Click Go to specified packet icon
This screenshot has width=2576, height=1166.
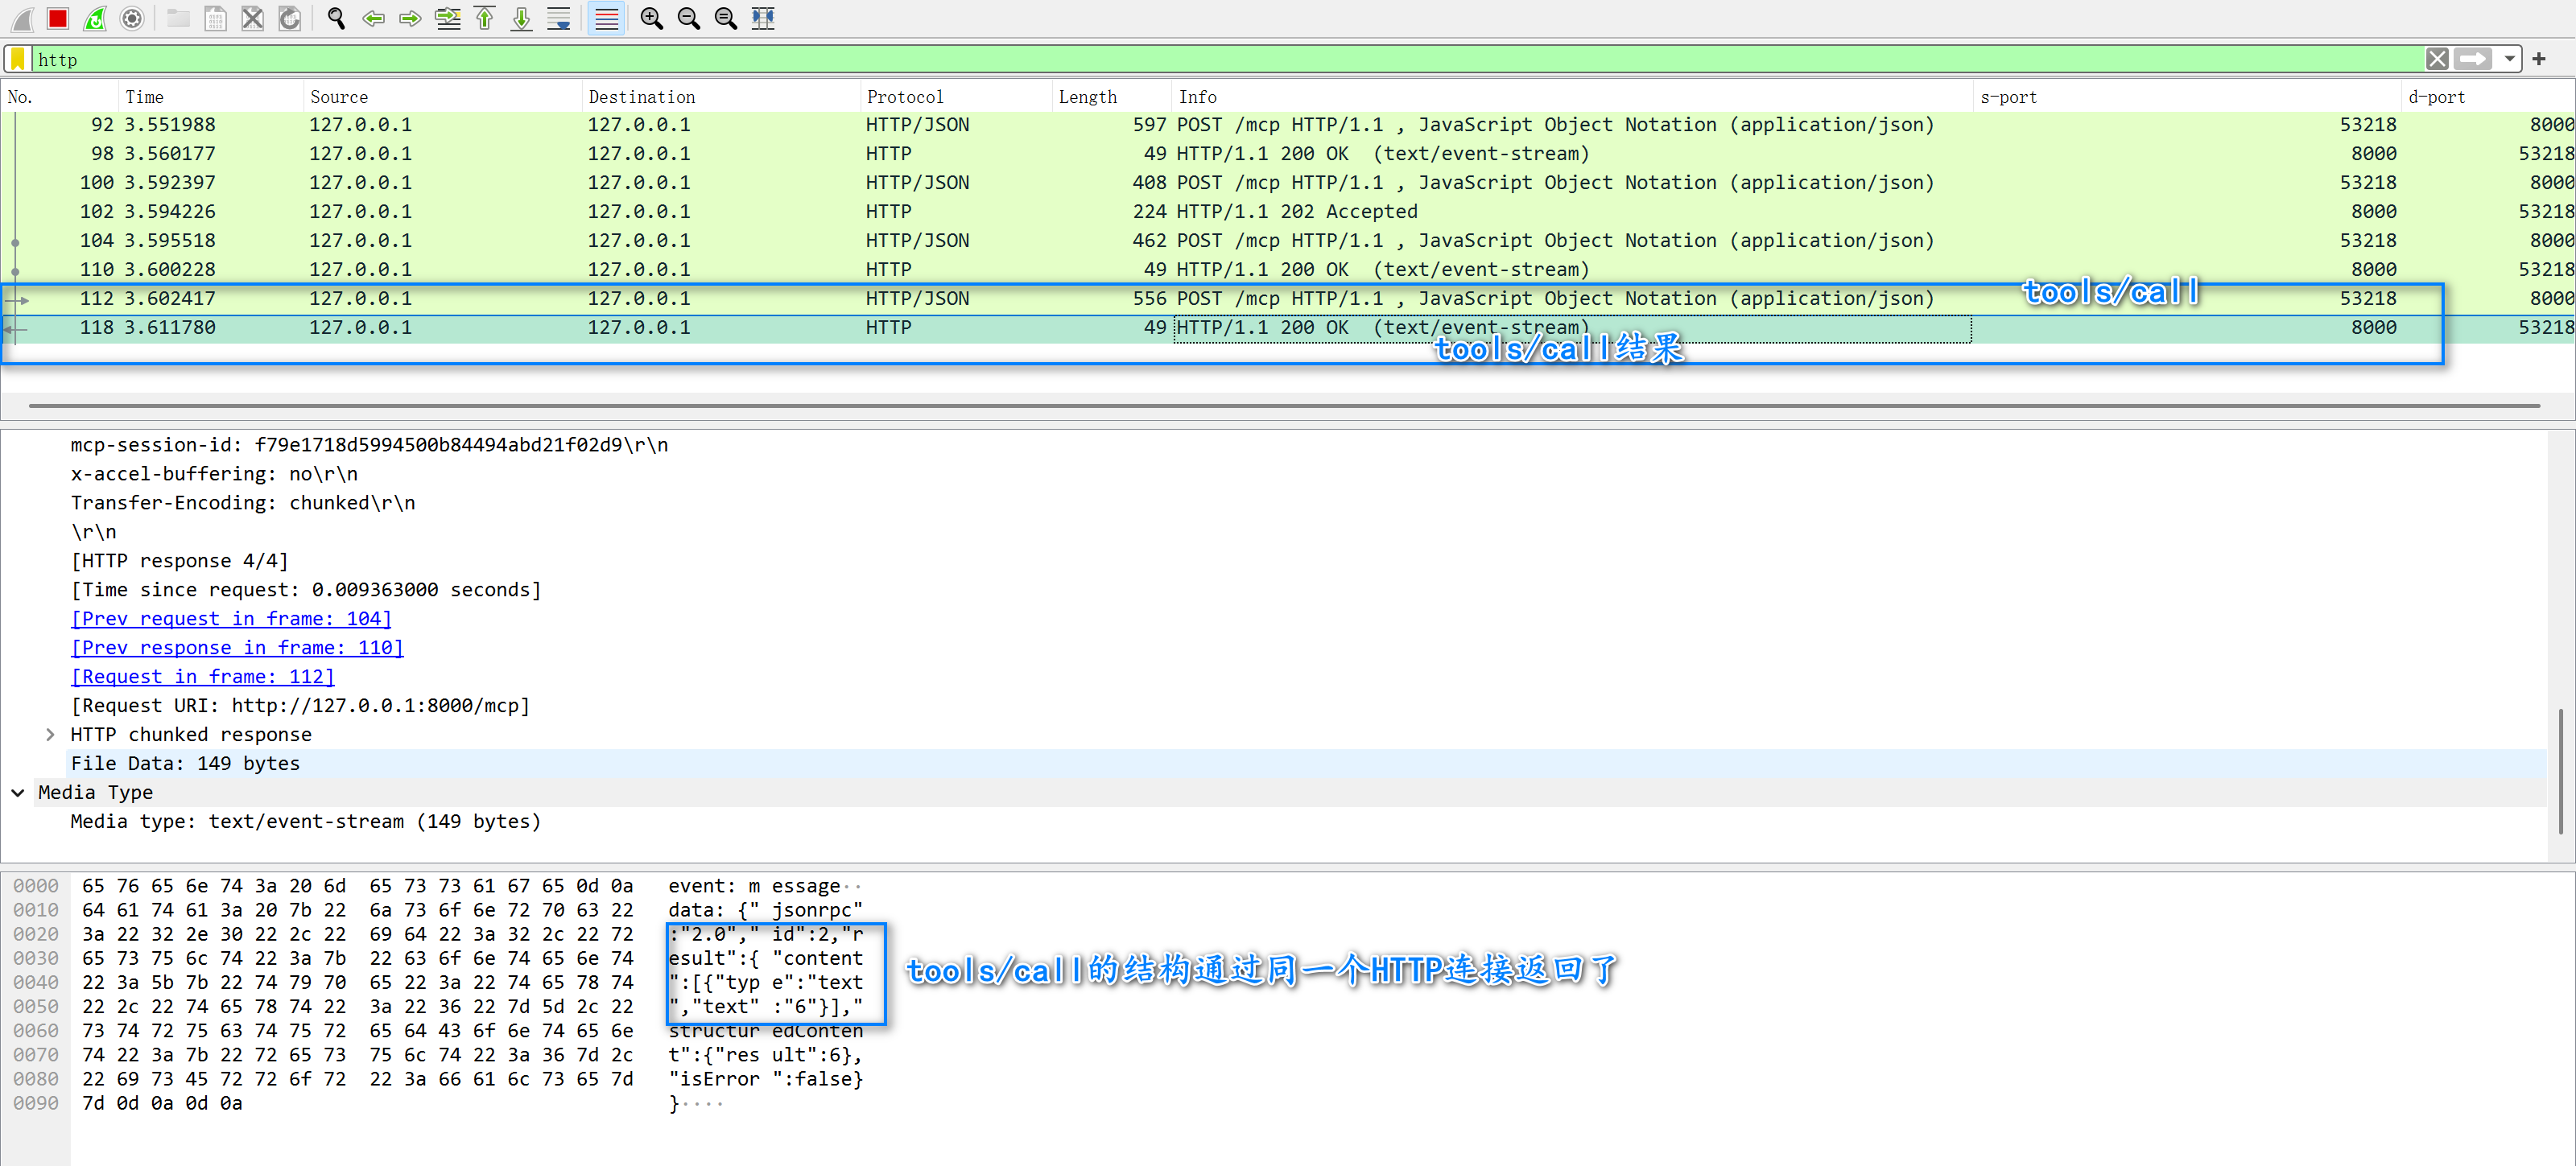[x=447, y=18]
